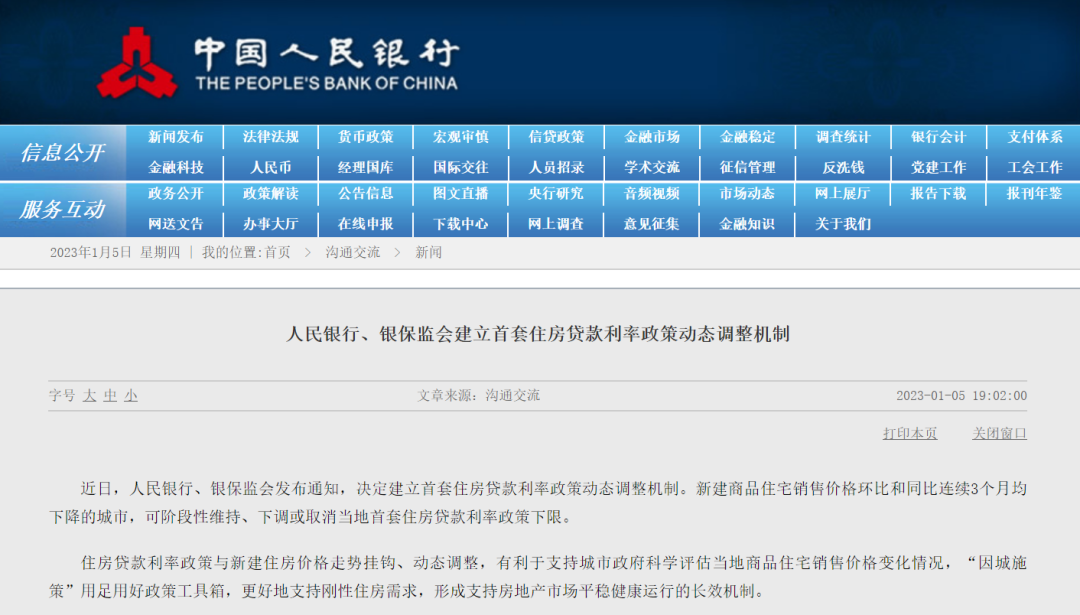The image size is (1080, 615).
Task: Open 公告信息 page
Action: pyautogui.click(x=366, y=194)
